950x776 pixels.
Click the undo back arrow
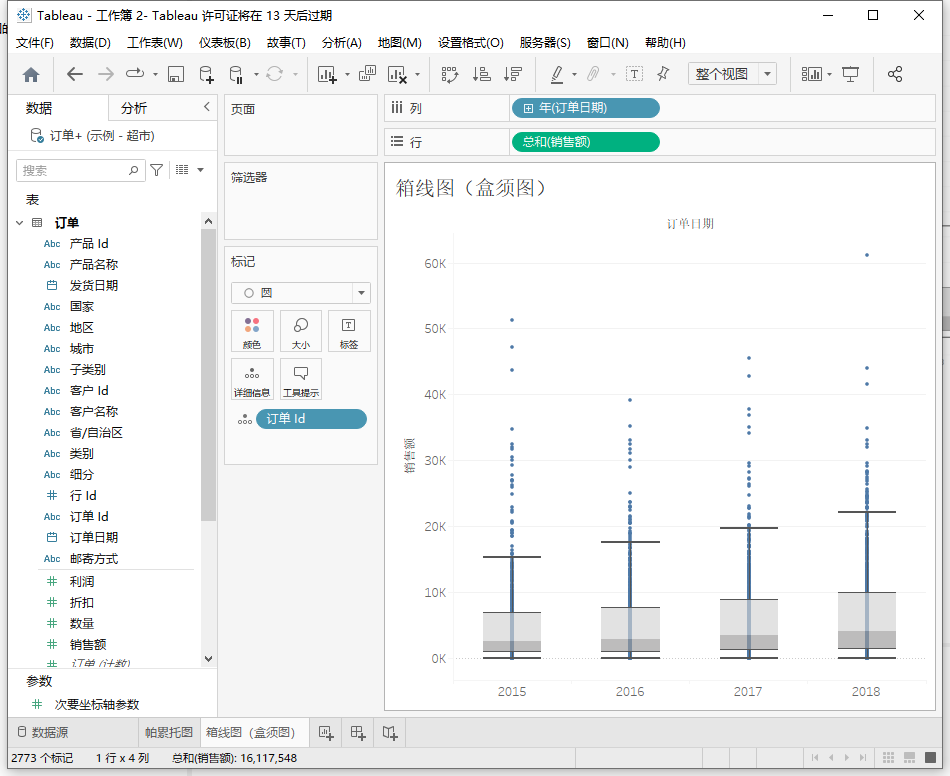[x=75, y=74]
